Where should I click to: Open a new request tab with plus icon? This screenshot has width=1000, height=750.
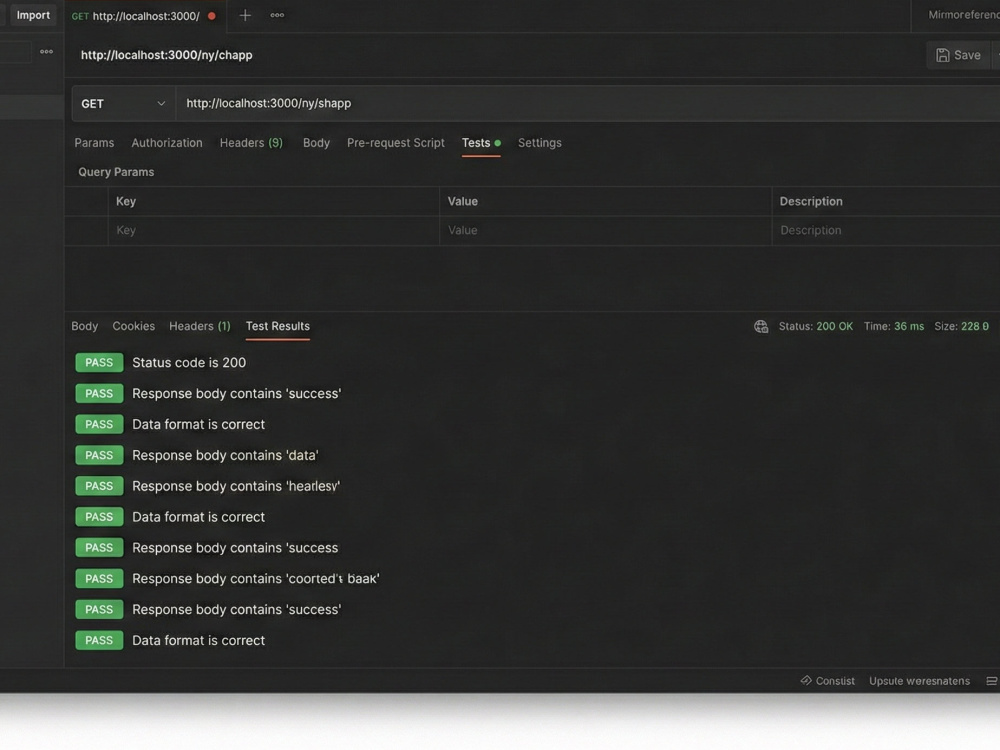(245, 15)
